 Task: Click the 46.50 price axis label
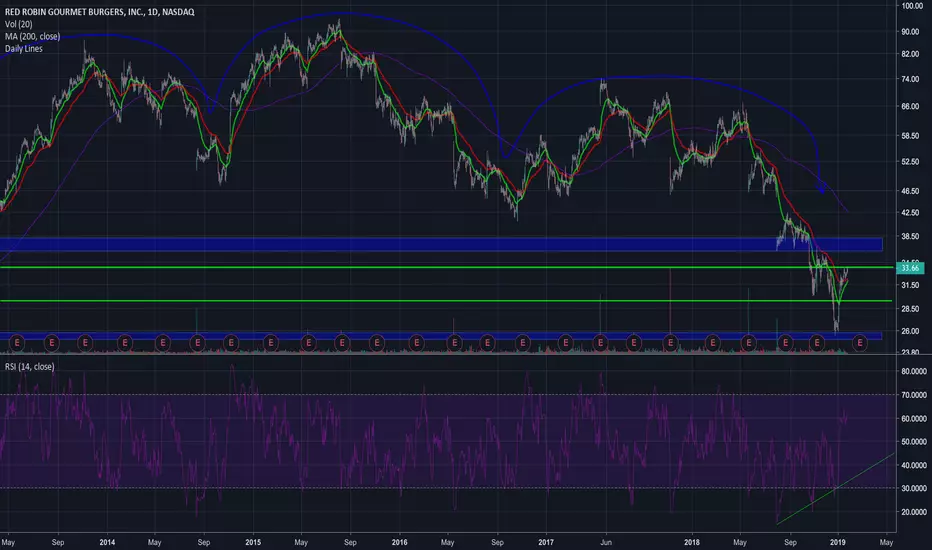910,191
